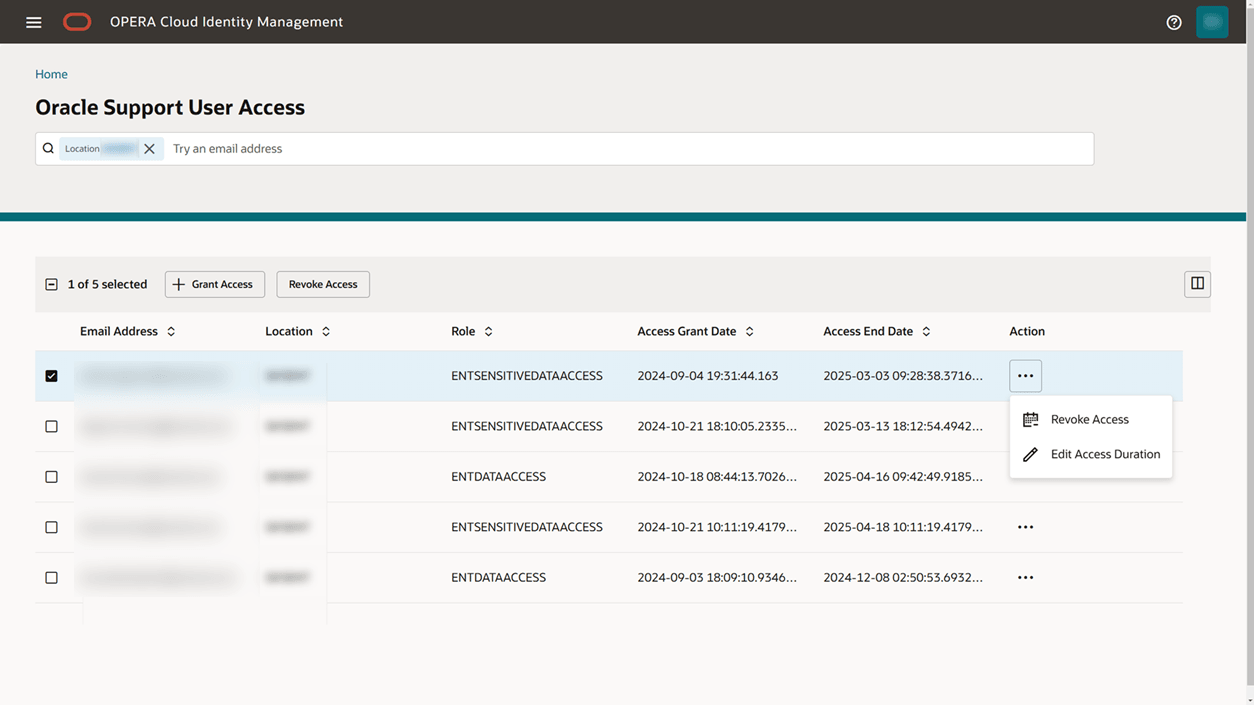The image size is (1254, 705).
Task: Sort by Location column
Action: 326,331
